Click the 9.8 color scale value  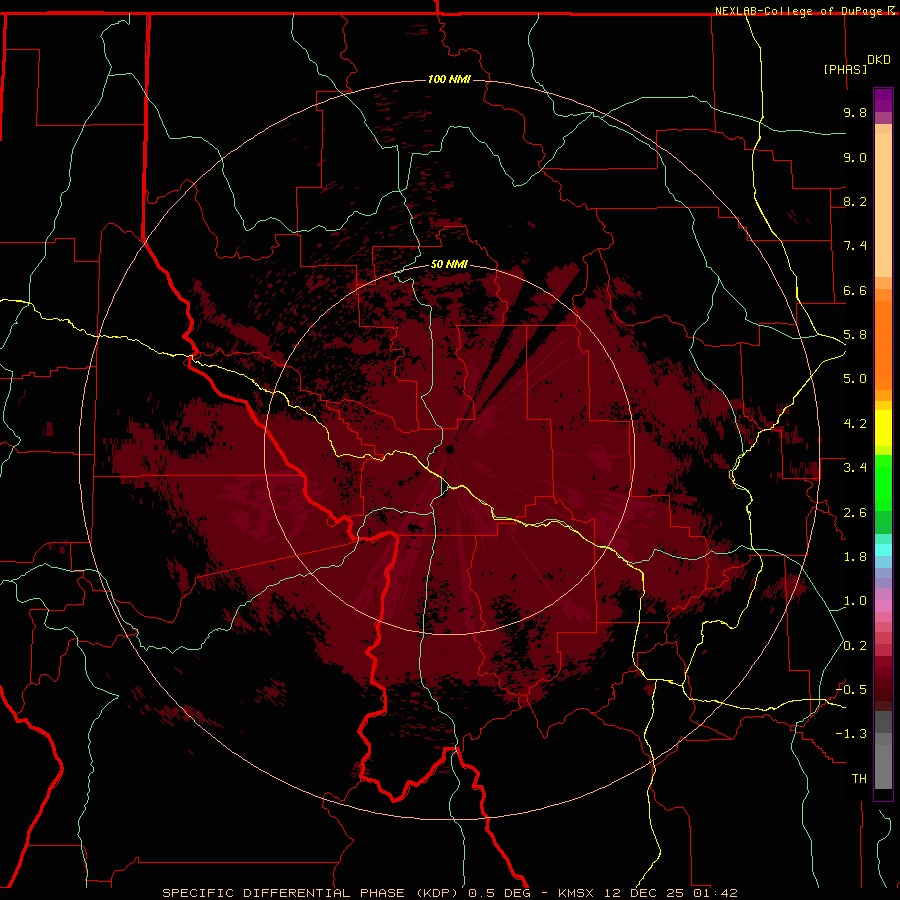coord(855,112)
